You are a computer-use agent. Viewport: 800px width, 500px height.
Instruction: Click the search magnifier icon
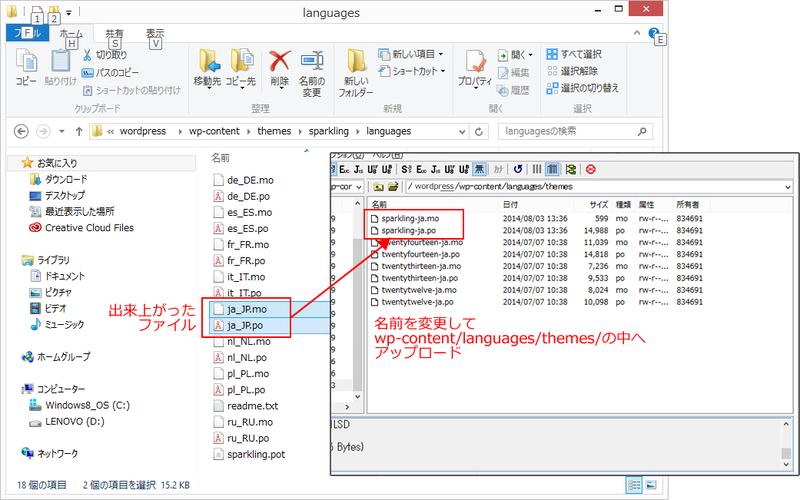642,132
